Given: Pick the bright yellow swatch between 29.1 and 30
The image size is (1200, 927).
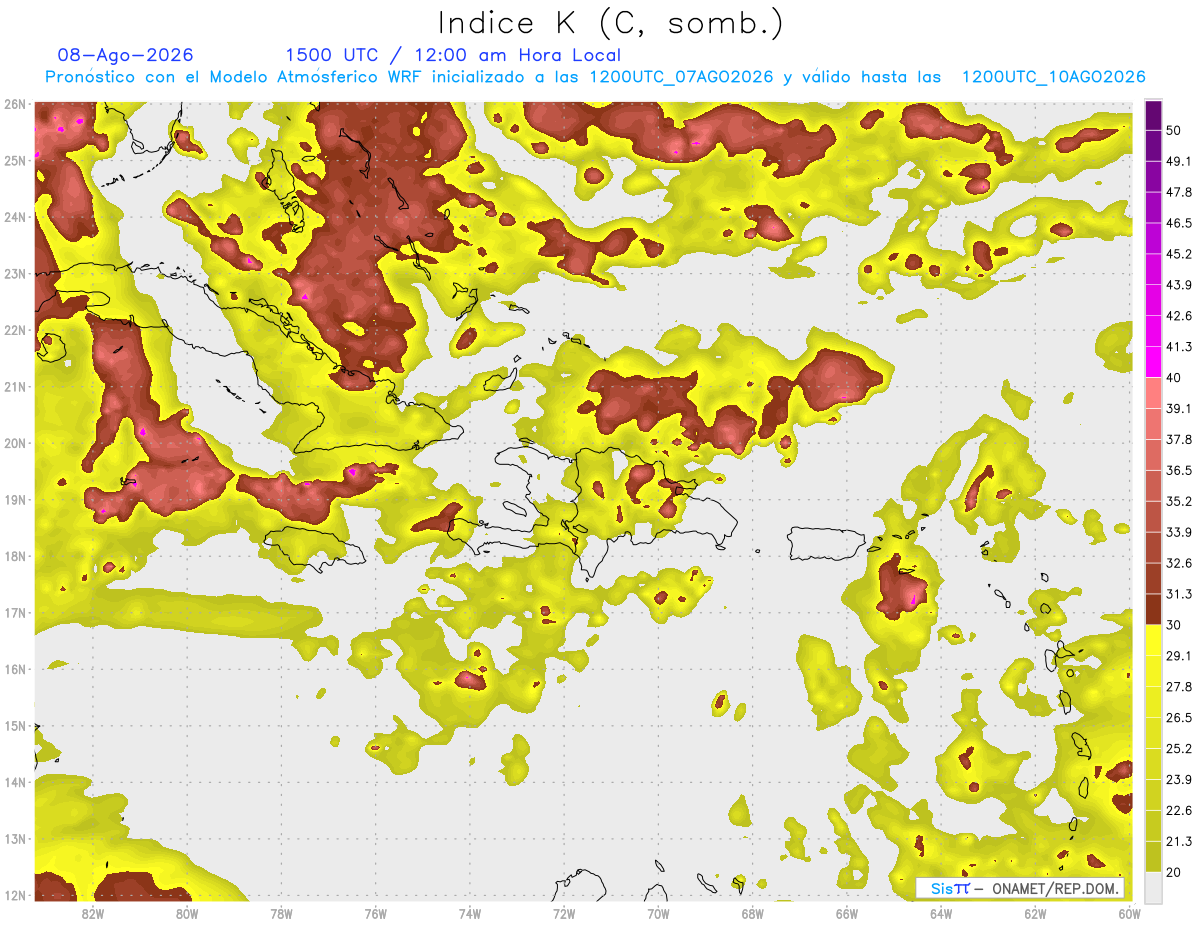Looking at the screenshot, I should coord(1153,640).
